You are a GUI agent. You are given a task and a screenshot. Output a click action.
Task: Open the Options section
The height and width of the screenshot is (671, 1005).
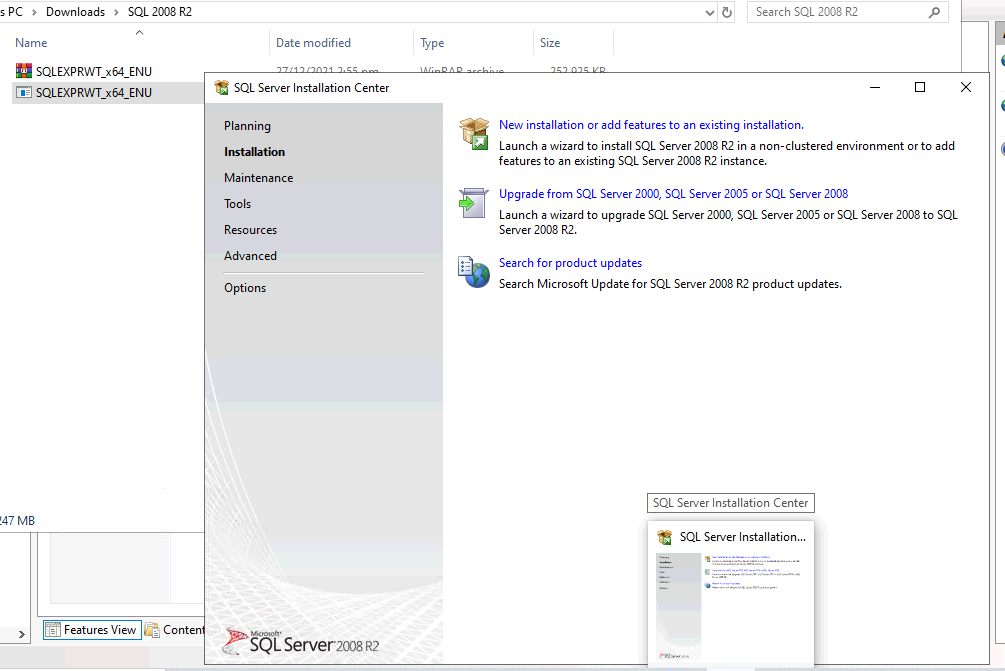click(x=245, y=288)
